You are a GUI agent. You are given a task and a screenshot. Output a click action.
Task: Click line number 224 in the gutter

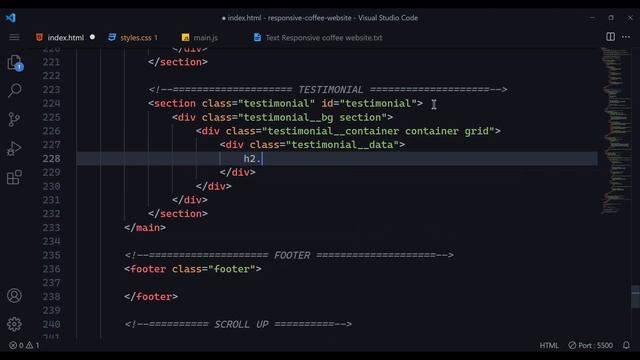pos(51,103)
